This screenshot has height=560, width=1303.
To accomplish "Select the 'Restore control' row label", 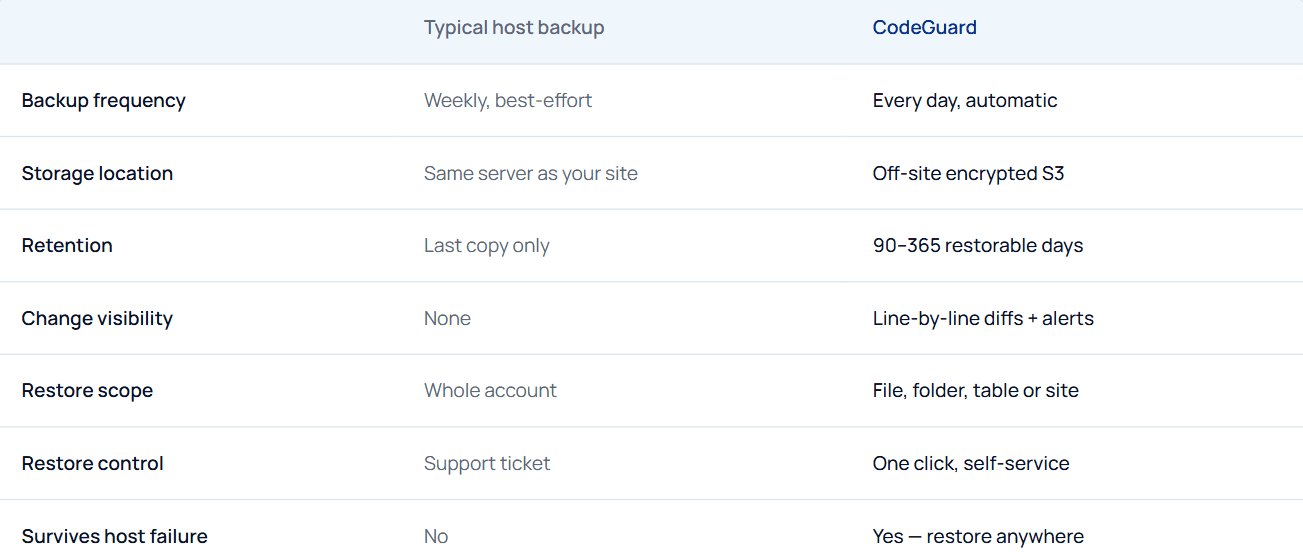I will [93, 464].
